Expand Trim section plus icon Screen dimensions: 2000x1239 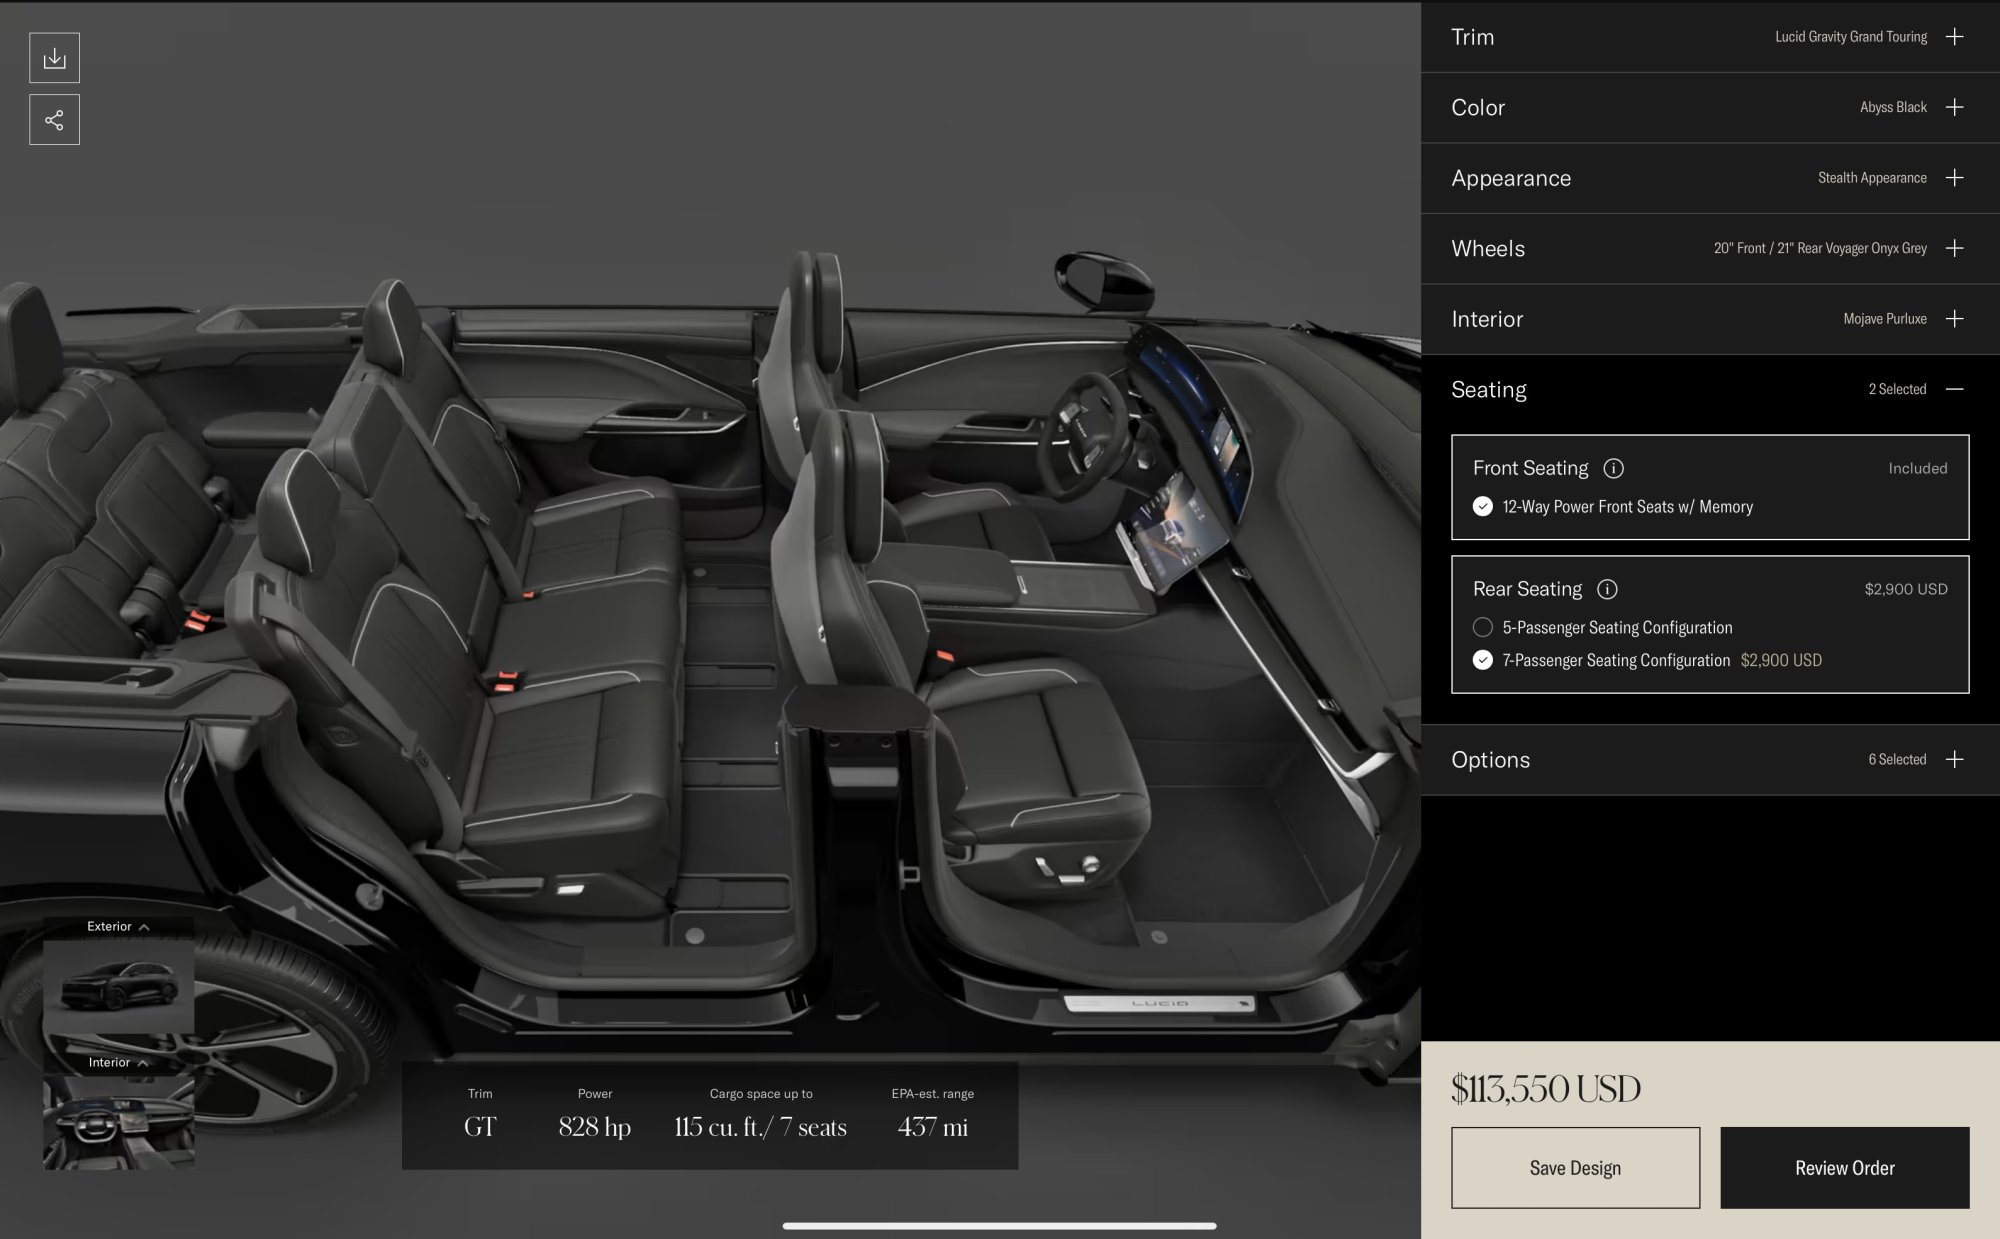(1954, 37)
